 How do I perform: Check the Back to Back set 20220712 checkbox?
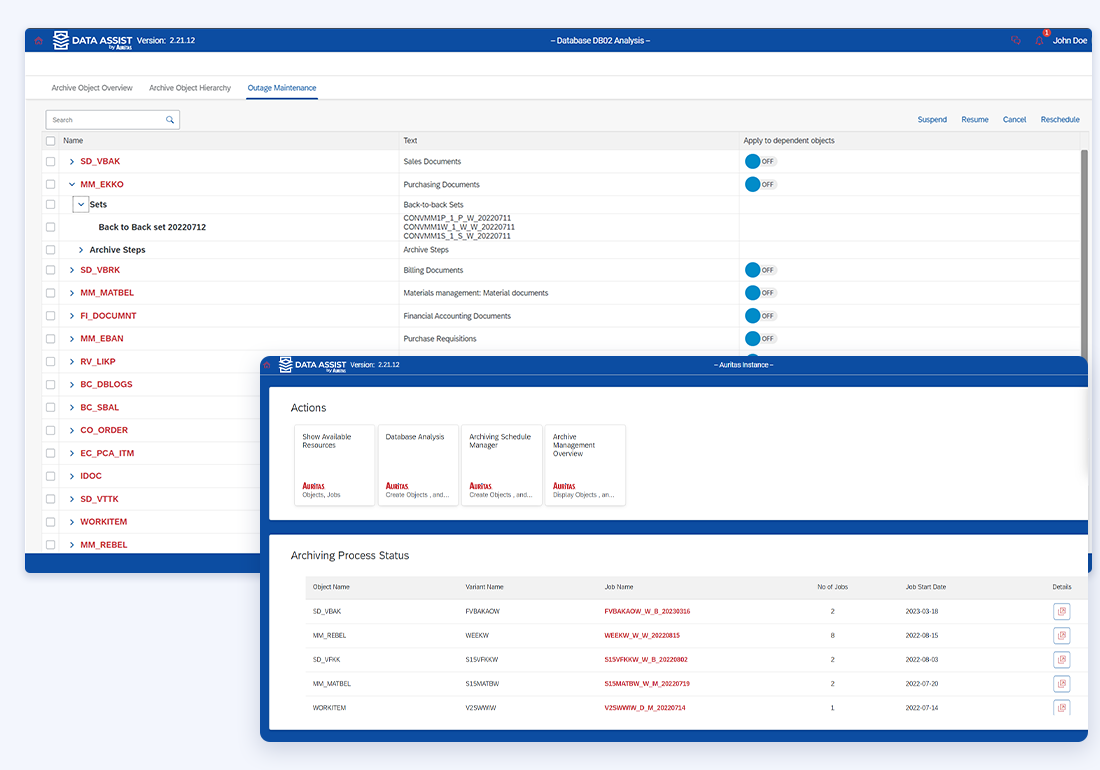(51, 227)
